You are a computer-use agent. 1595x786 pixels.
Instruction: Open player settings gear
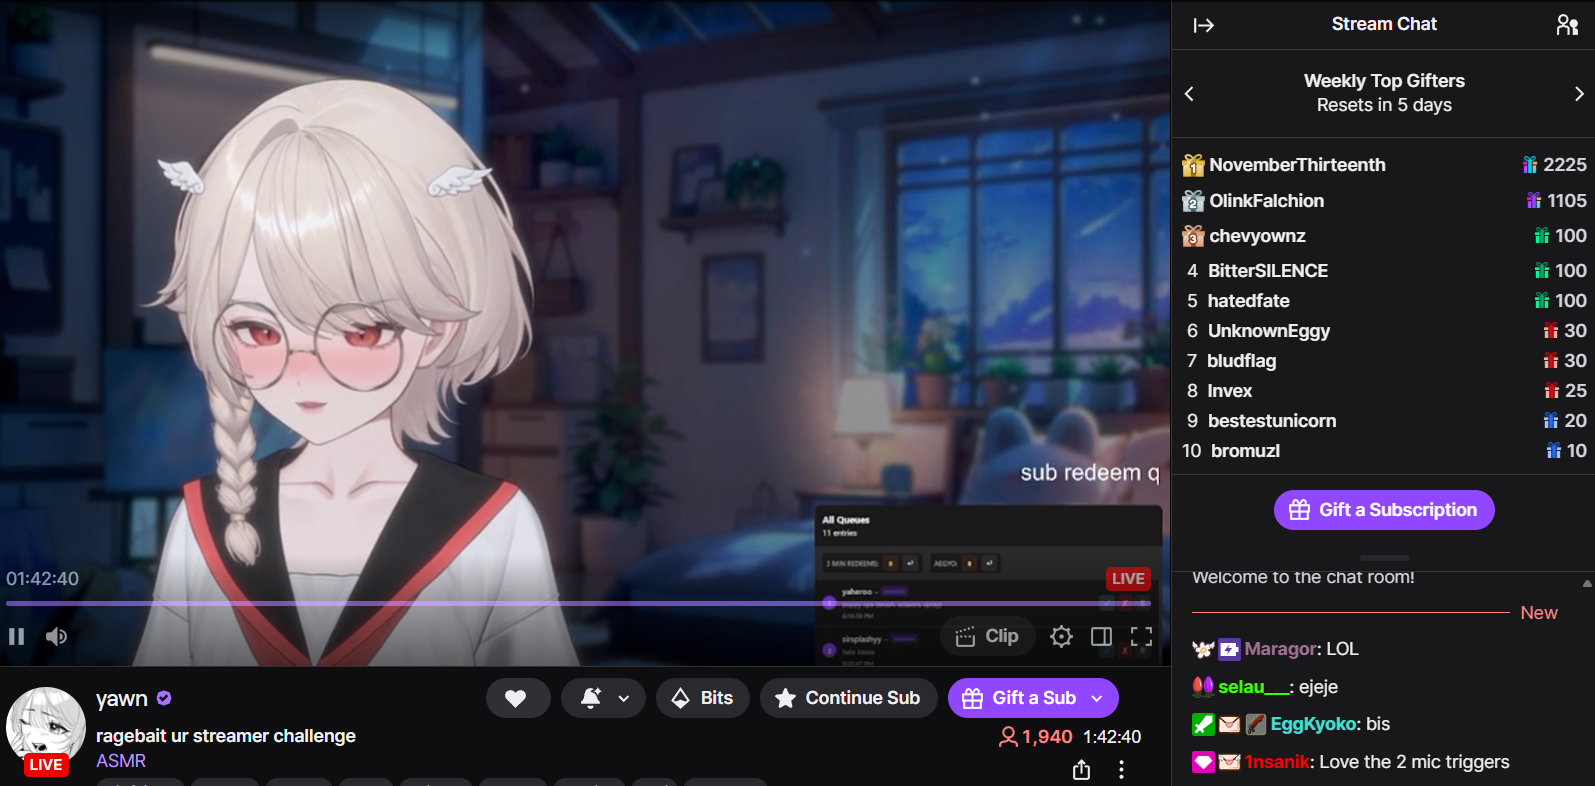coord(1061,636)
